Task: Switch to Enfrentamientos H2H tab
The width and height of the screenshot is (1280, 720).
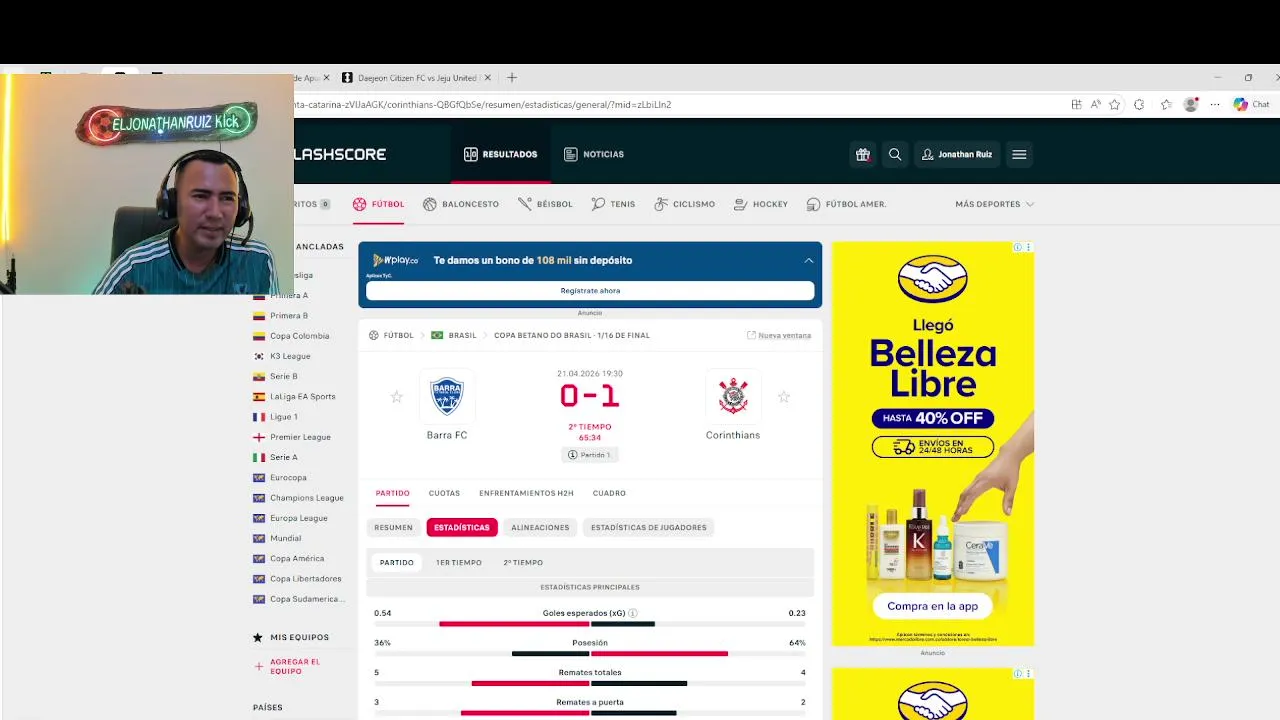Action: (x=526, y=493)
